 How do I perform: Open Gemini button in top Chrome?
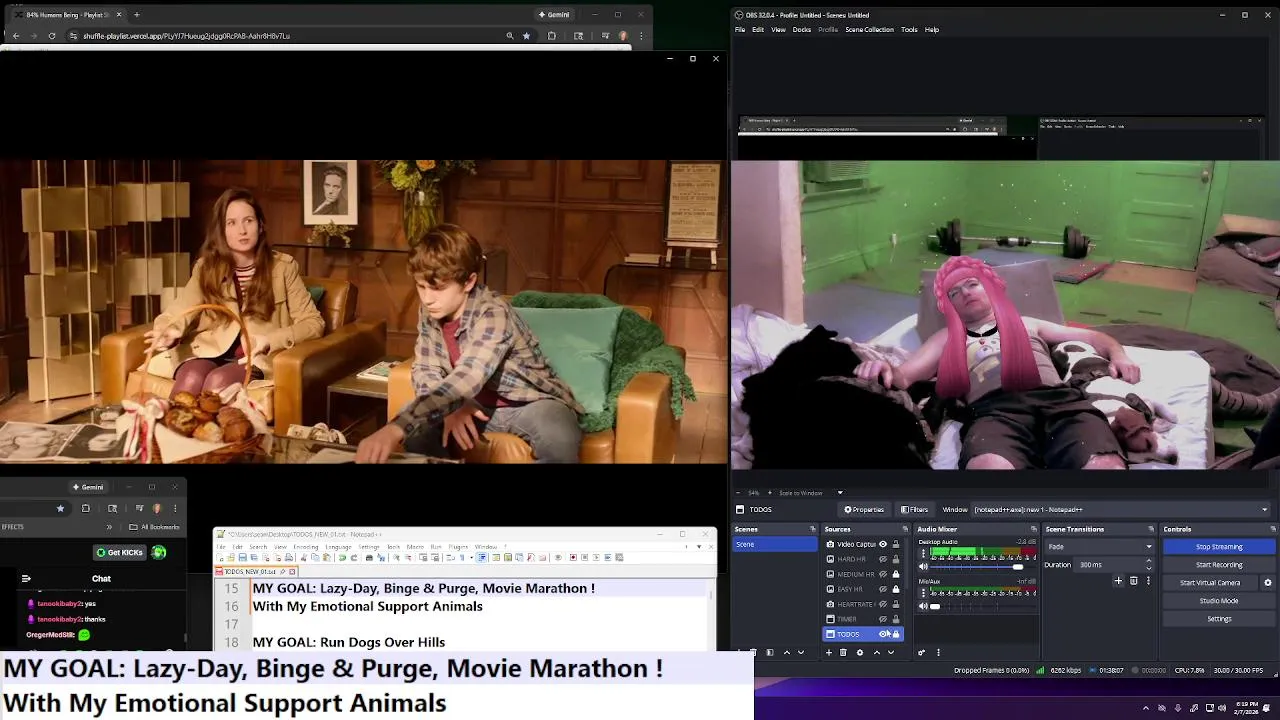coord(554,15)
